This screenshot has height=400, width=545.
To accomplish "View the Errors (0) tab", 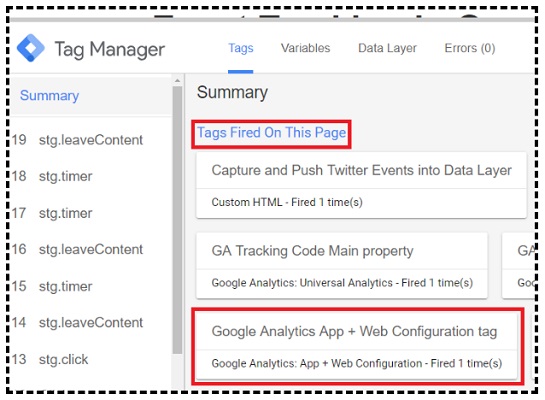I will (470, 48).
